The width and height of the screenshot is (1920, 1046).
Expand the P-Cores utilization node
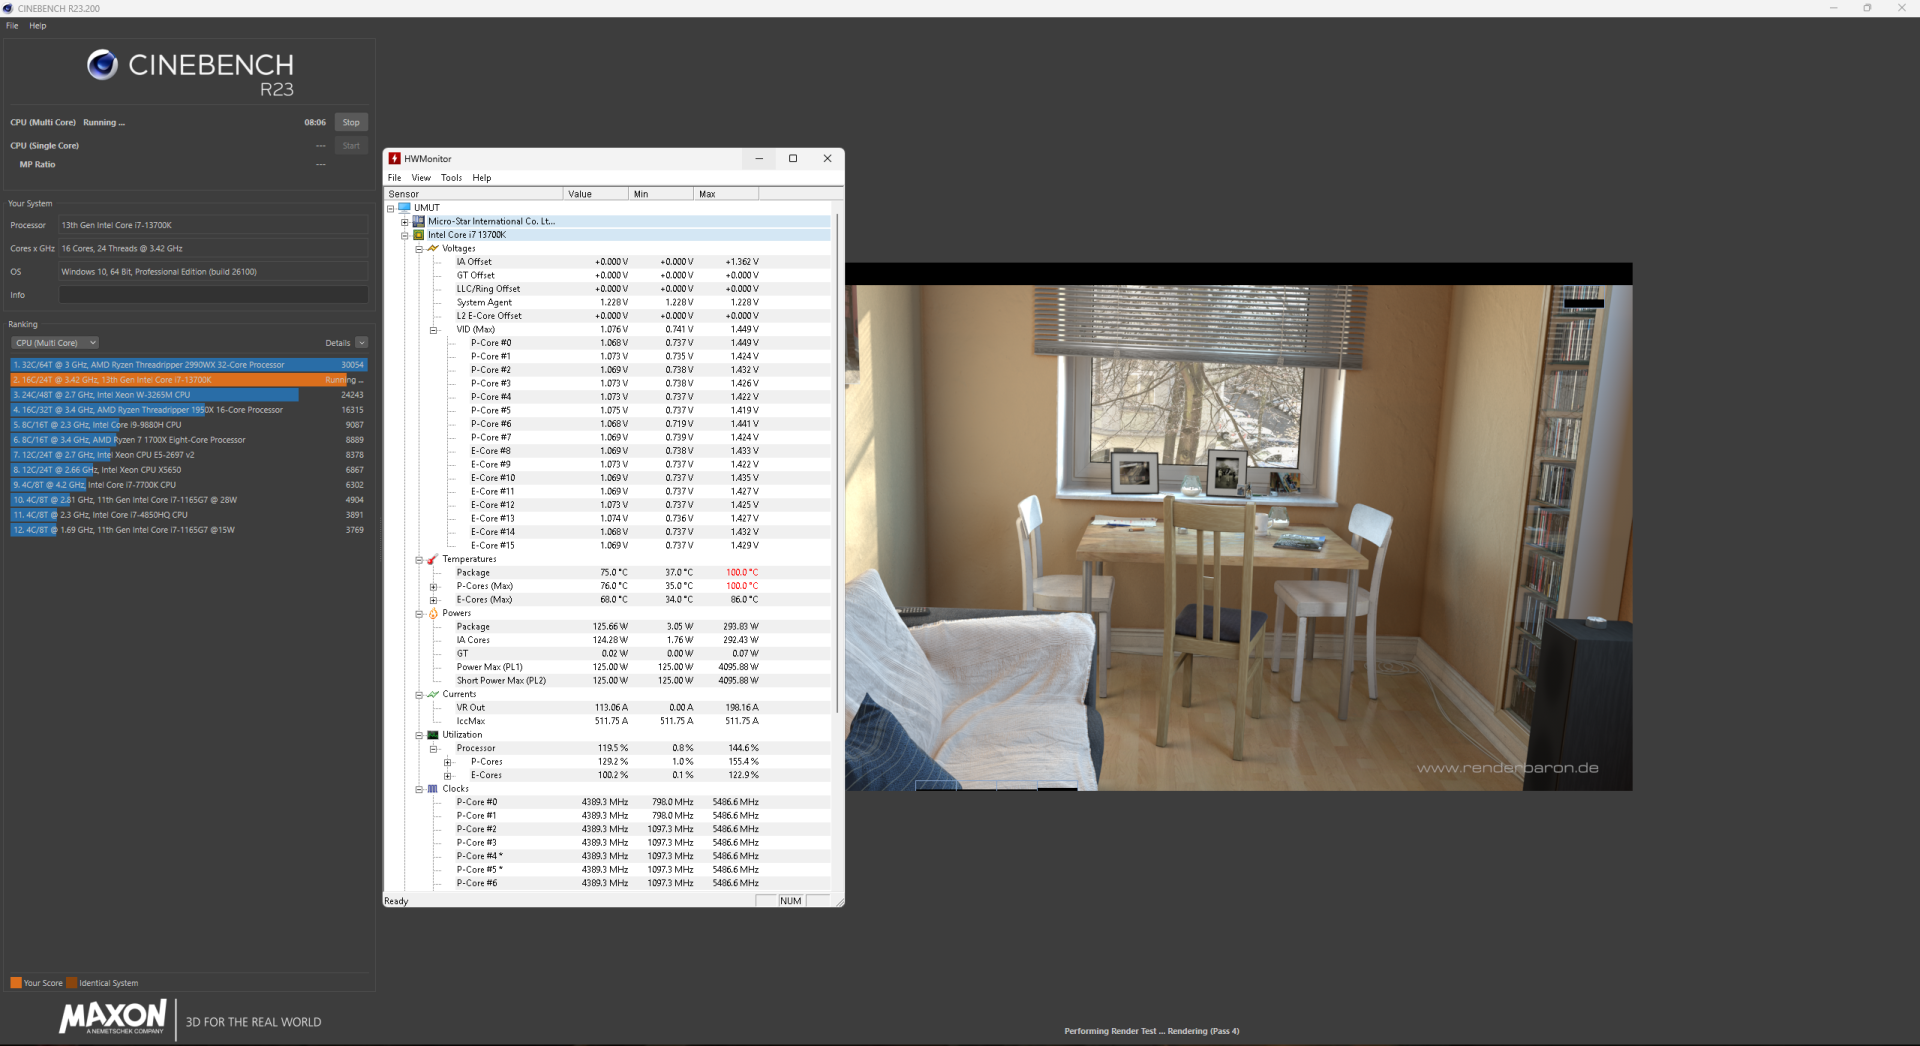tap(448, 762)
